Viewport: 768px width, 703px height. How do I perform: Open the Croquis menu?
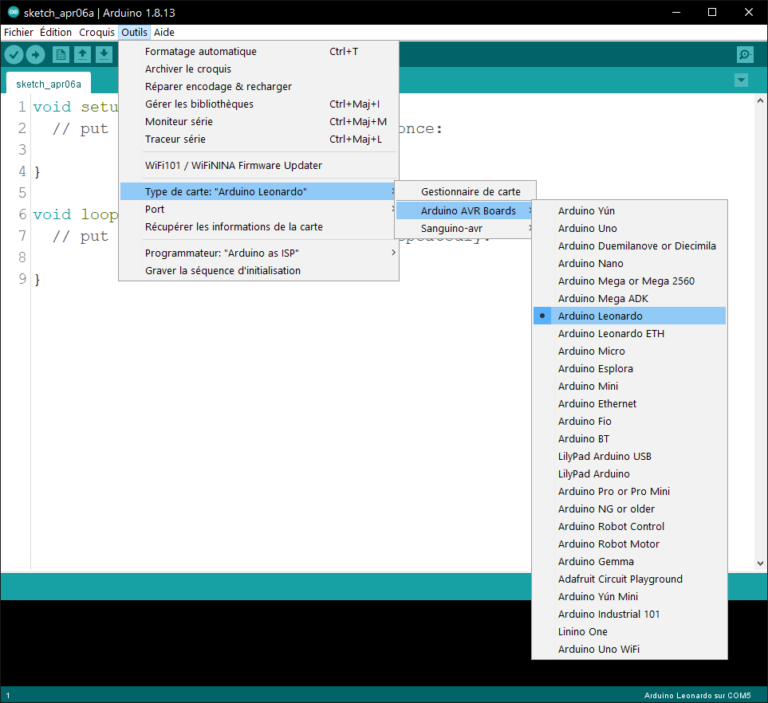[x=96, y=32]
